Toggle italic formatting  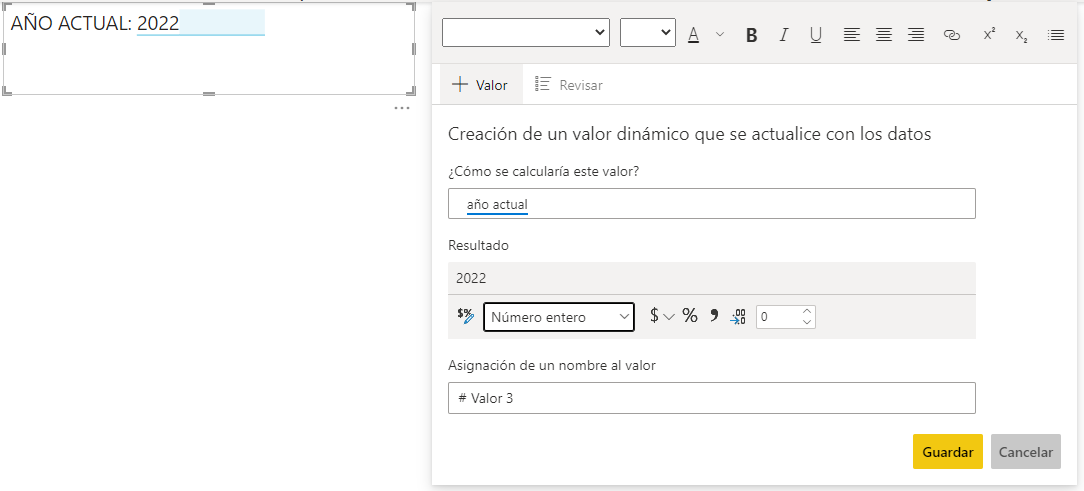pos(783,35)
